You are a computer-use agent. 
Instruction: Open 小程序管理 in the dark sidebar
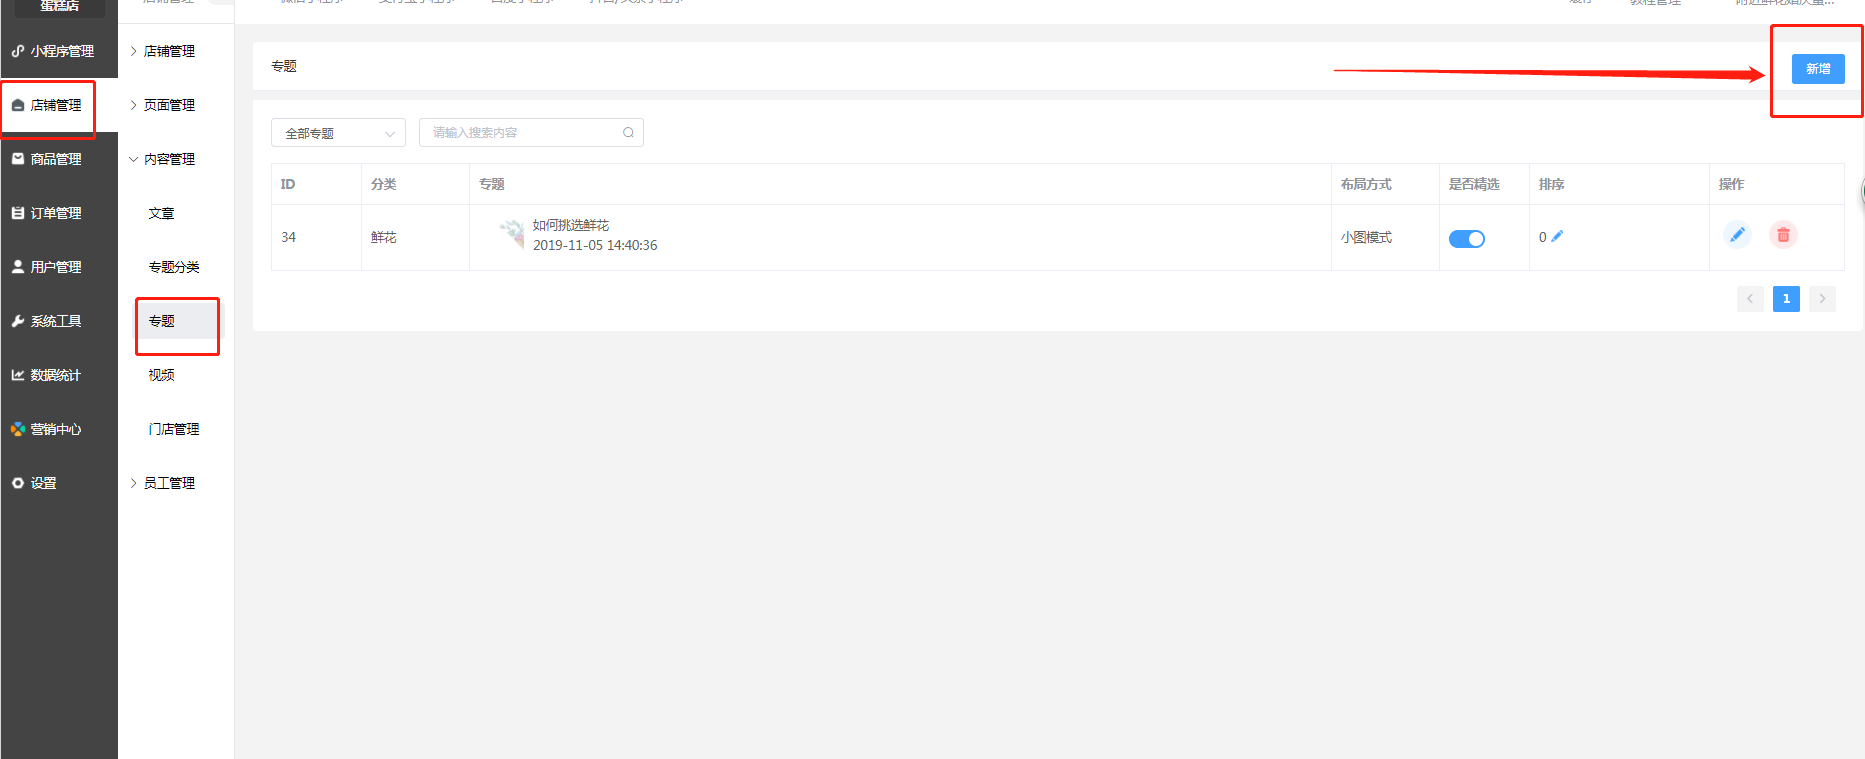pos(59,51)
